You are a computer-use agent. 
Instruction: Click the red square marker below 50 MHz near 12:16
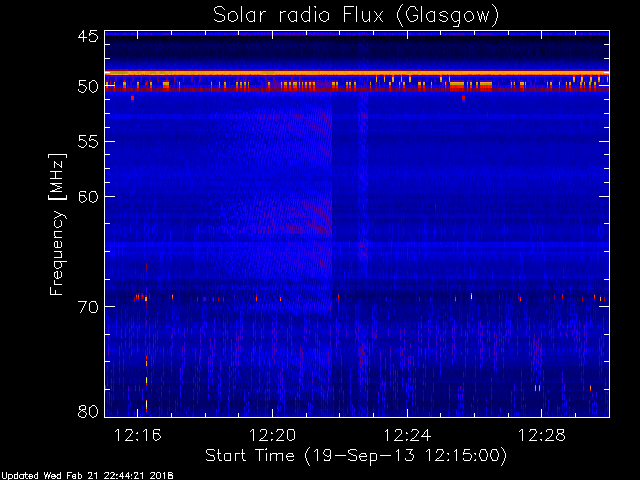(132, 98)
